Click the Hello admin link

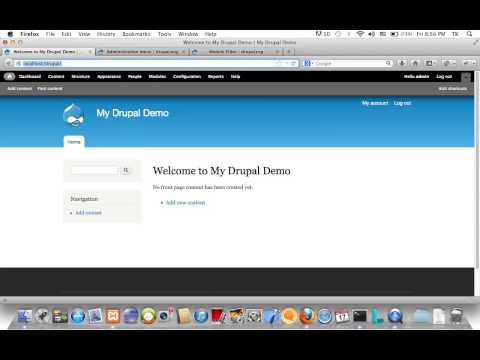[x=416, y=77]
